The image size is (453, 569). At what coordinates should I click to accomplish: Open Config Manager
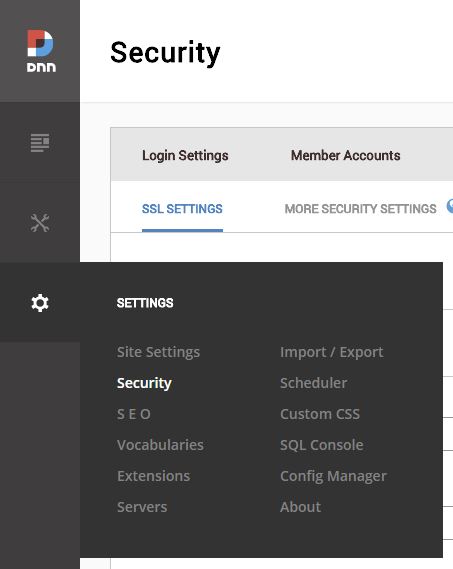(333, 476)
